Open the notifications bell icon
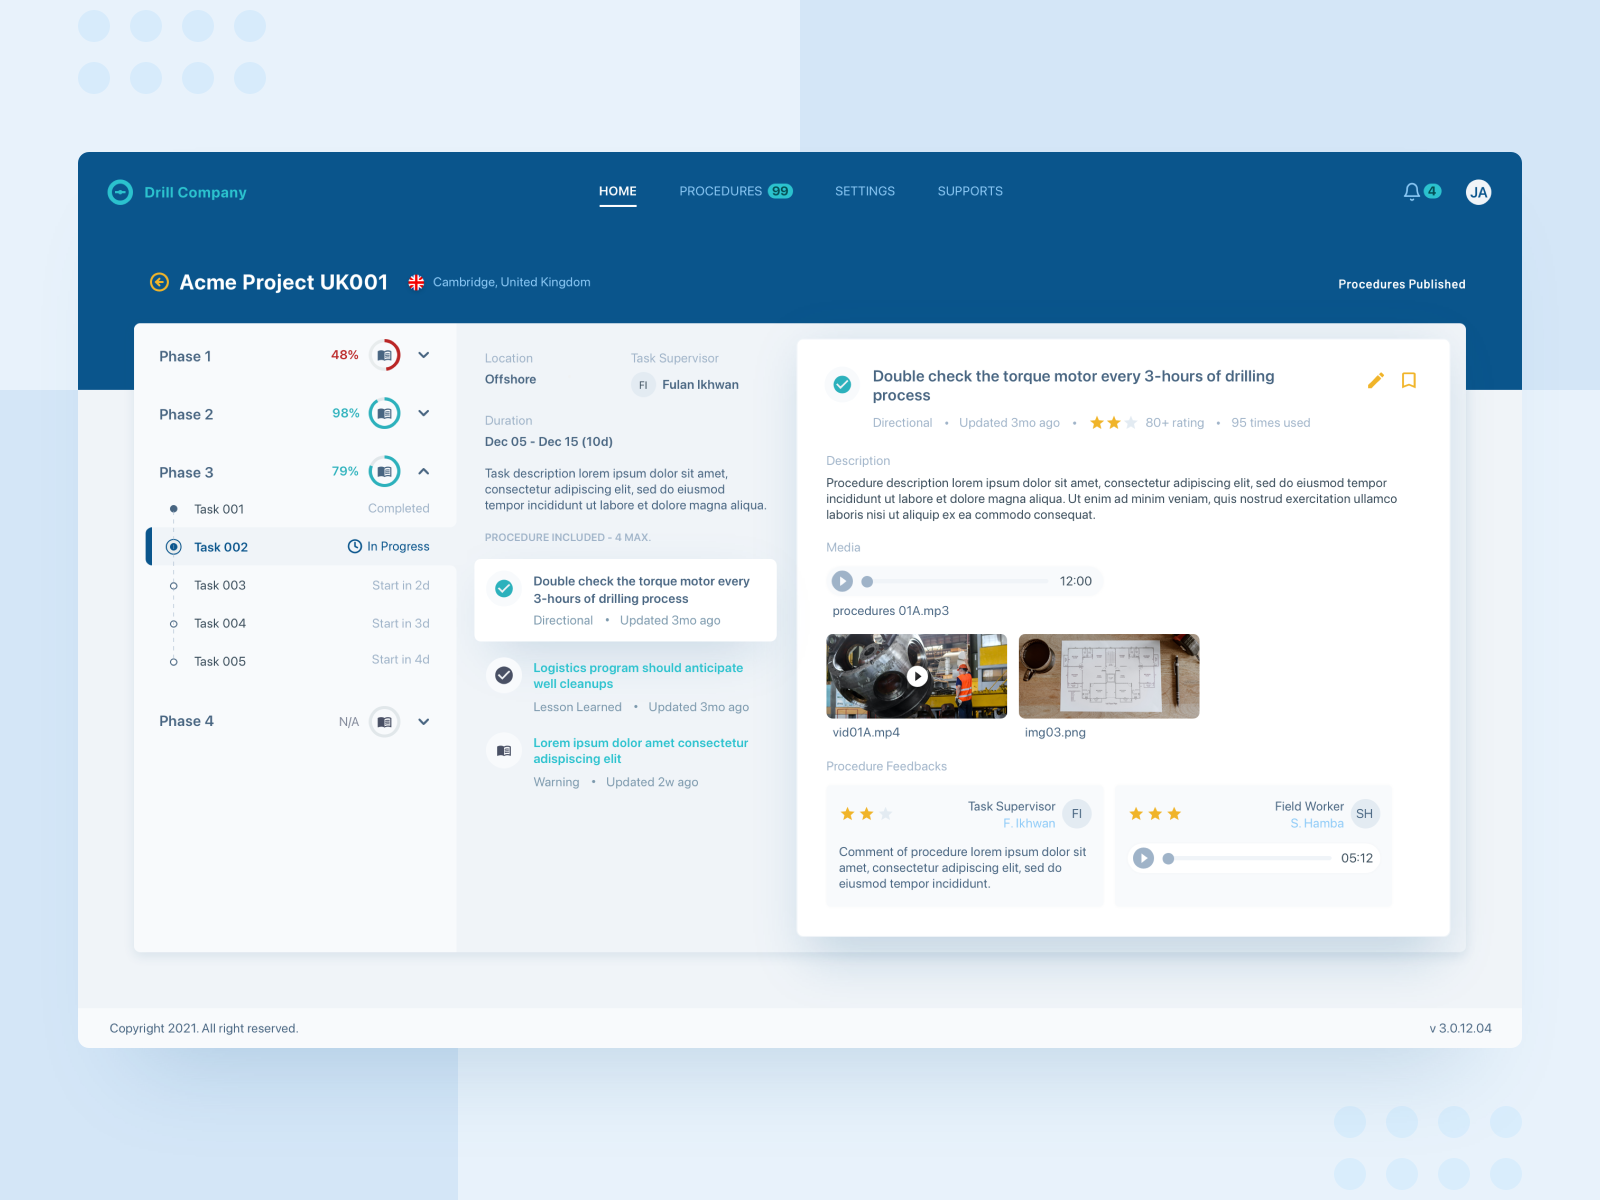The height and width of the screenshot is (1200, 1600). tap(1412, 191)
